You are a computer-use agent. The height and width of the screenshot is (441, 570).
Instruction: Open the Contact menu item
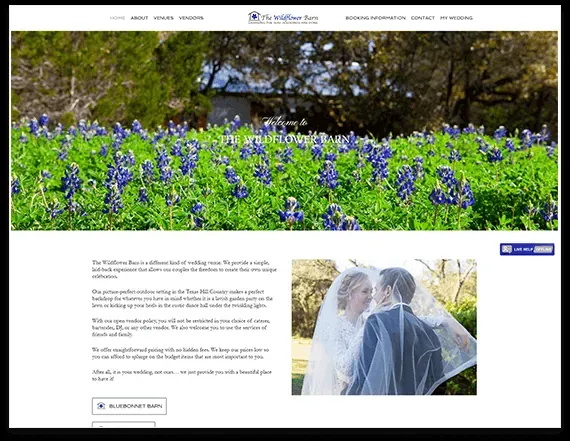click(423, 18)
